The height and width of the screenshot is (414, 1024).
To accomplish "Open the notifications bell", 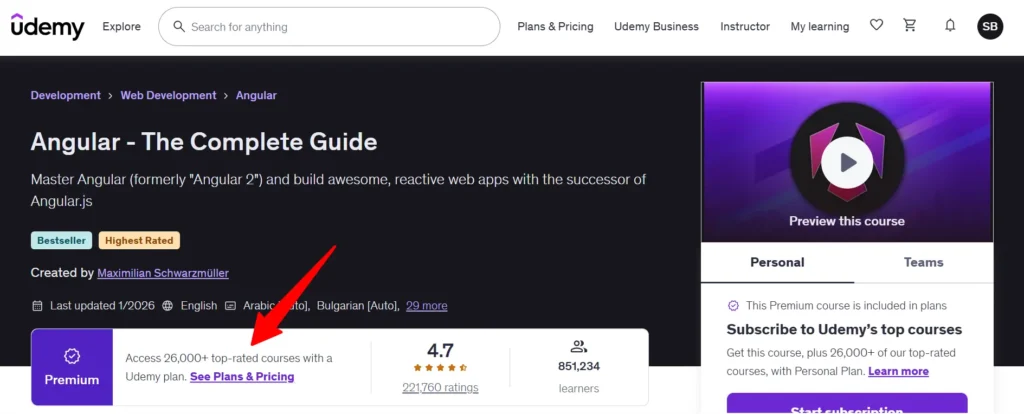I will click(950, 26).
